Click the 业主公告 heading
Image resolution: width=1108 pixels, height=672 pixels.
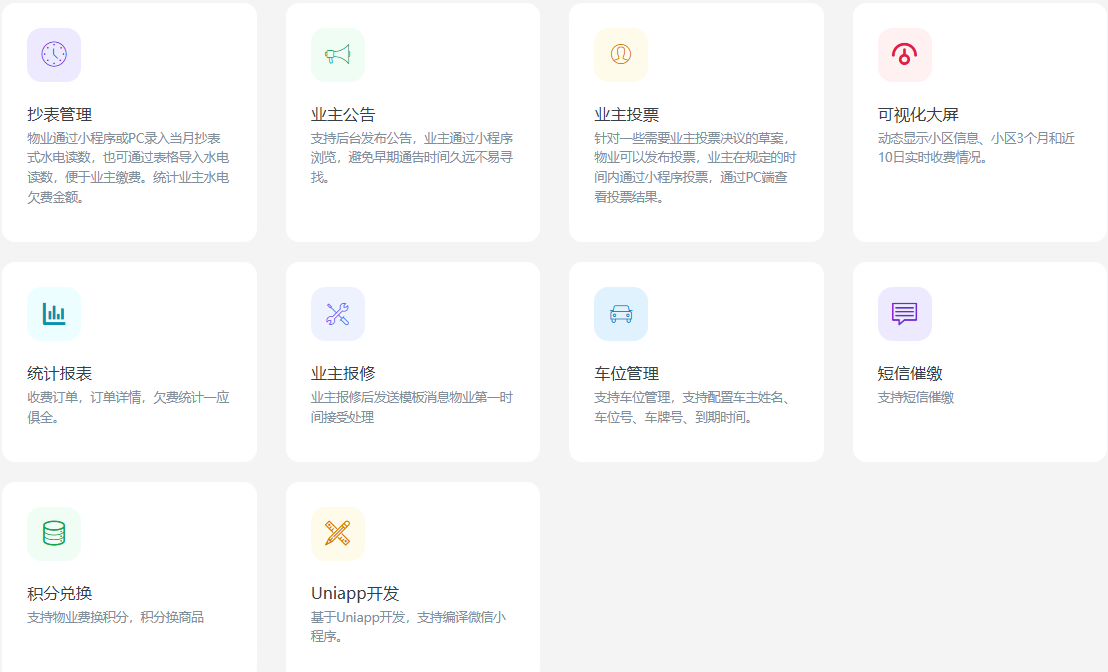click(343, 115)
